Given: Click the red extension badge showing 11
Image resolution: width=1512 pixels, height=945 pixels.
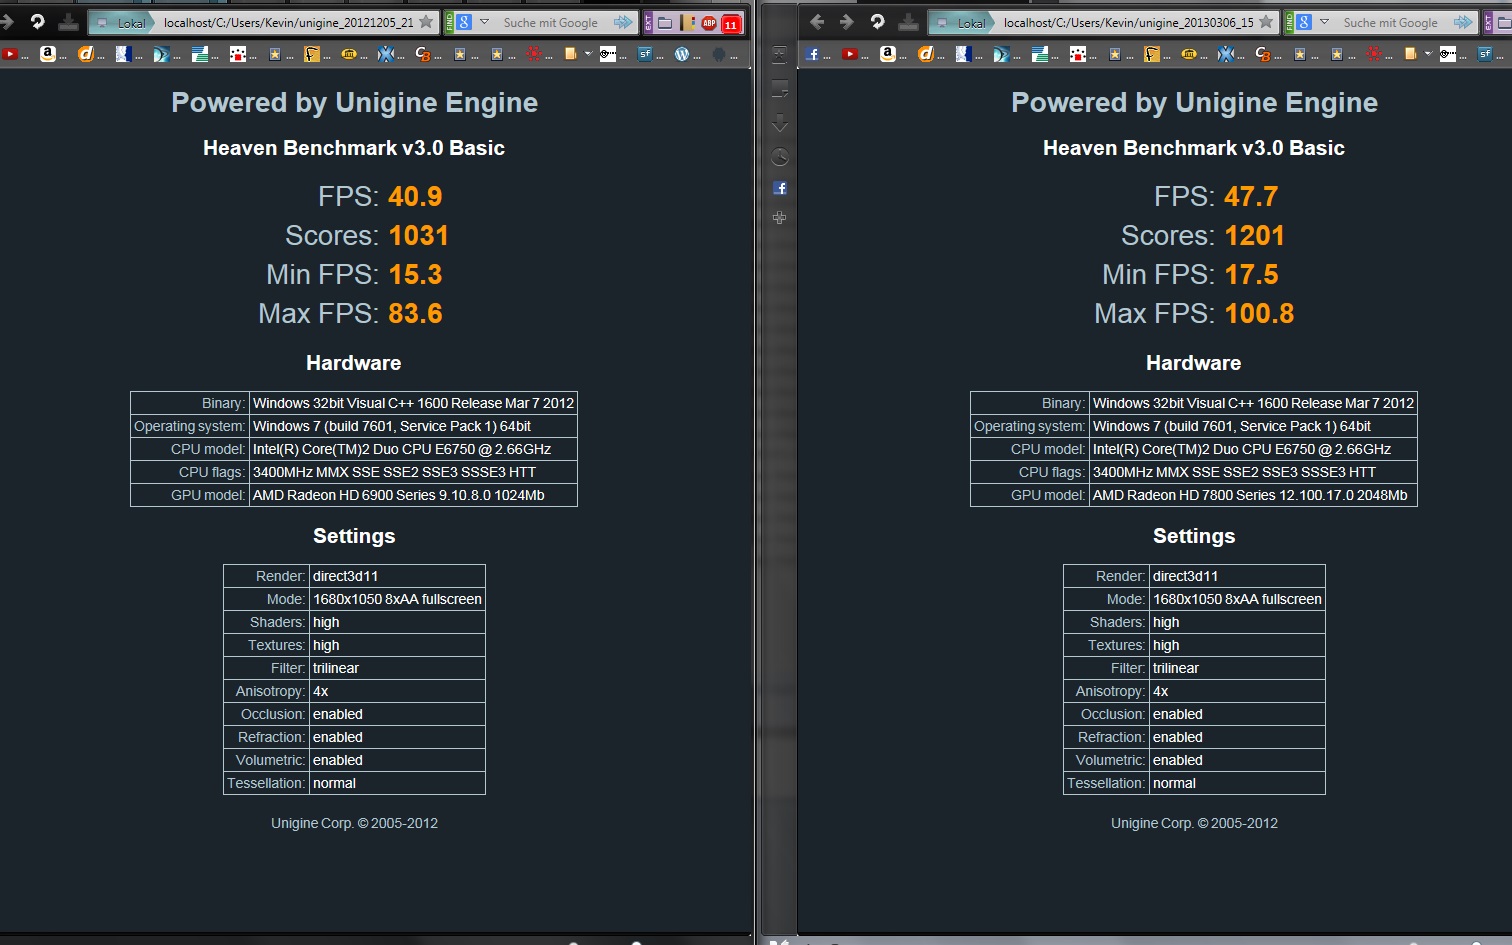Looking at the screenshot, I should point(731,24).
